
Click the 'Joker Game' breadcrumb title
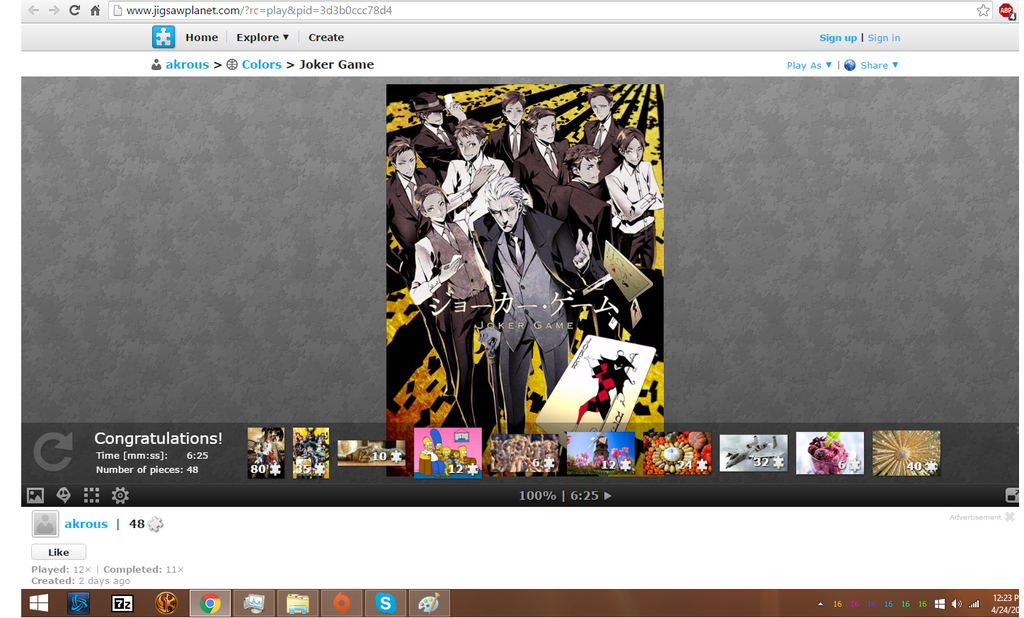point(336,65)
